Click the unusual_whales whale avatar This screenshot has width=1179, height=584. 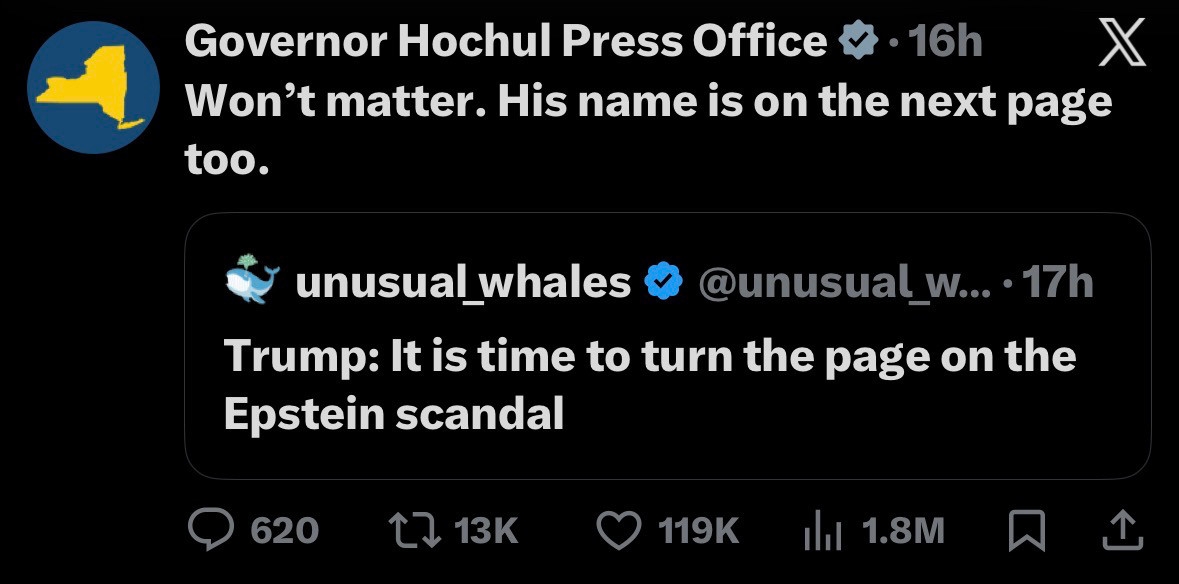(251, 281)
